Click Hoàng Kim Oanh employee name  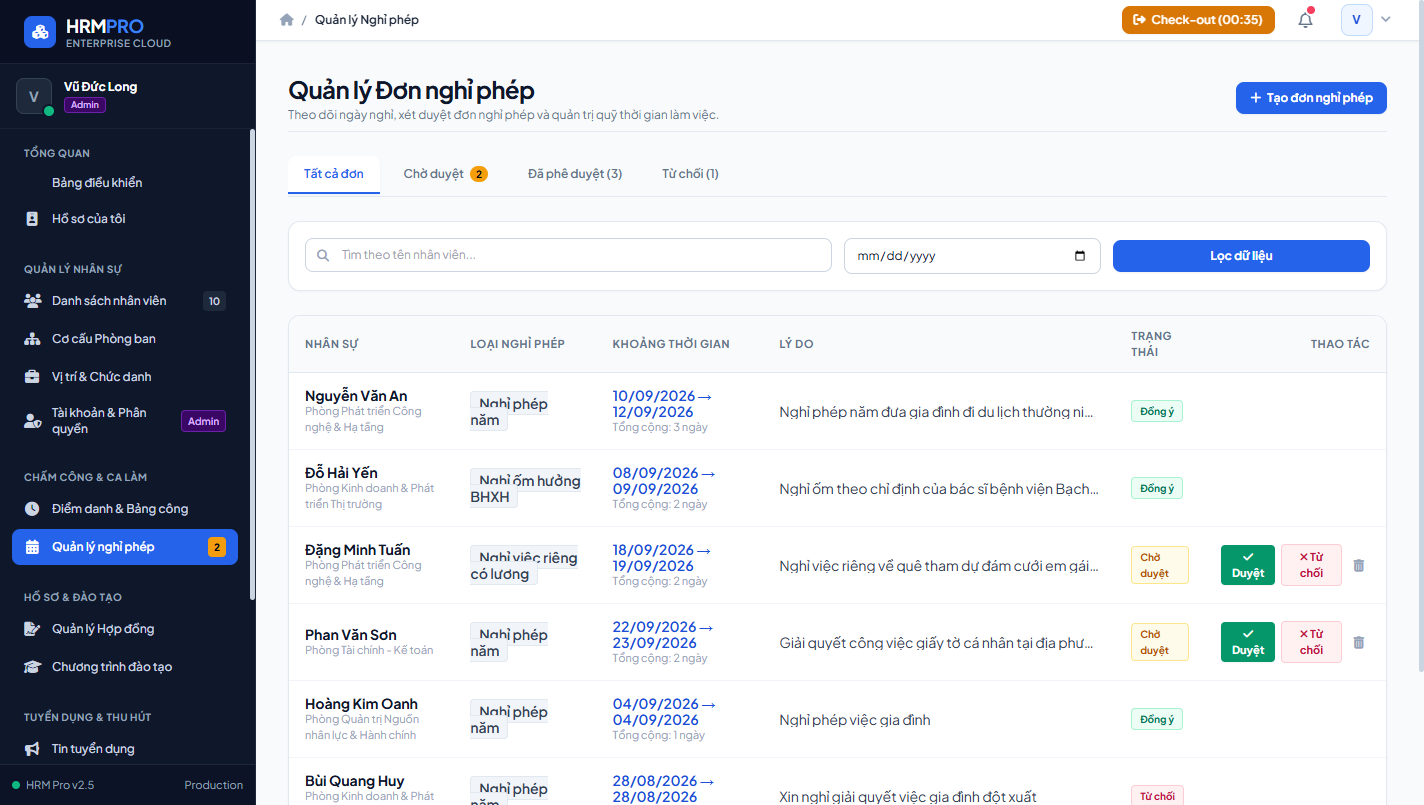(x=361, y=704)
